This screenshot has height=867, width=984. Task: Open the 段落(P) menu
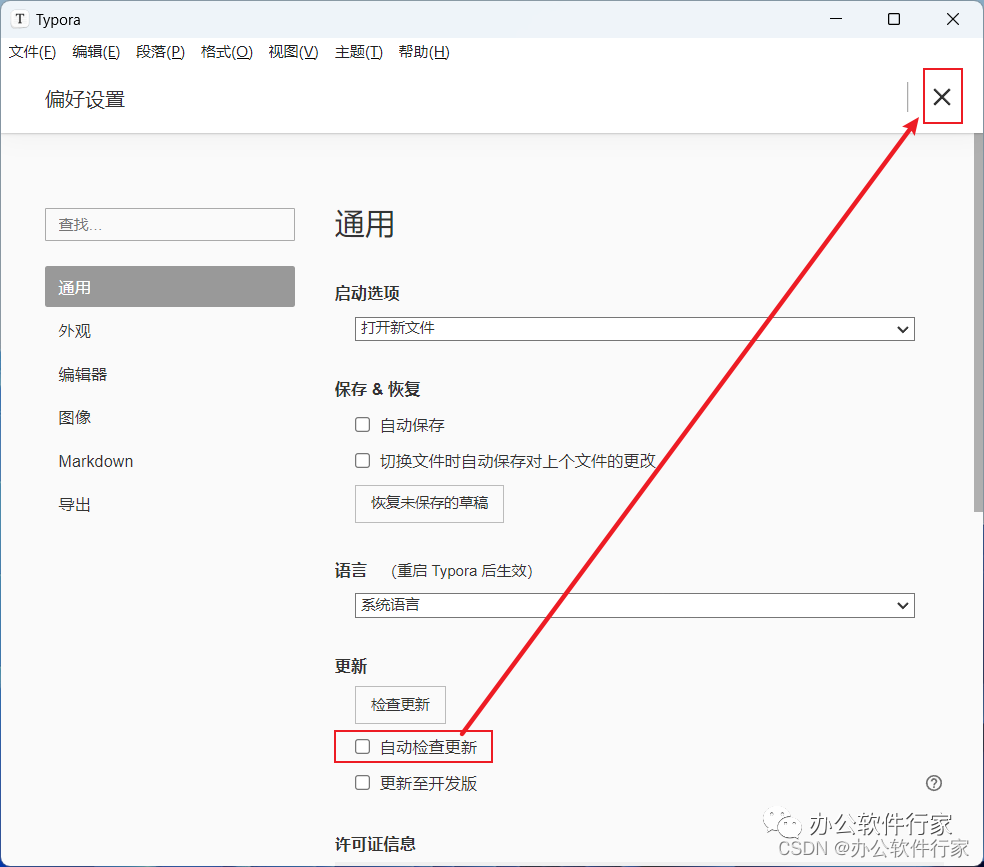tap(160, 52)
